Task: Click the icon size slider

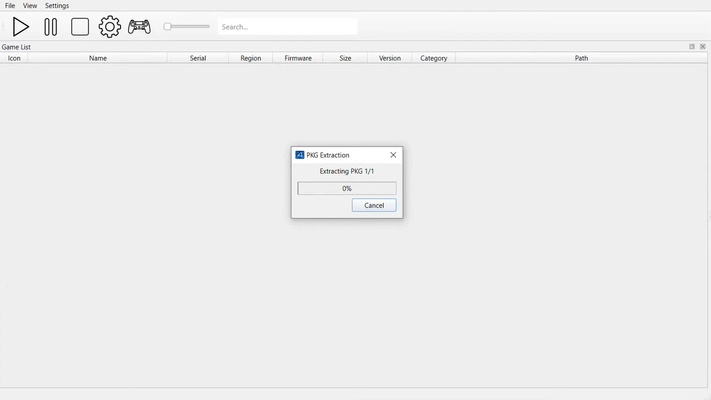Action: click(187, 27)
